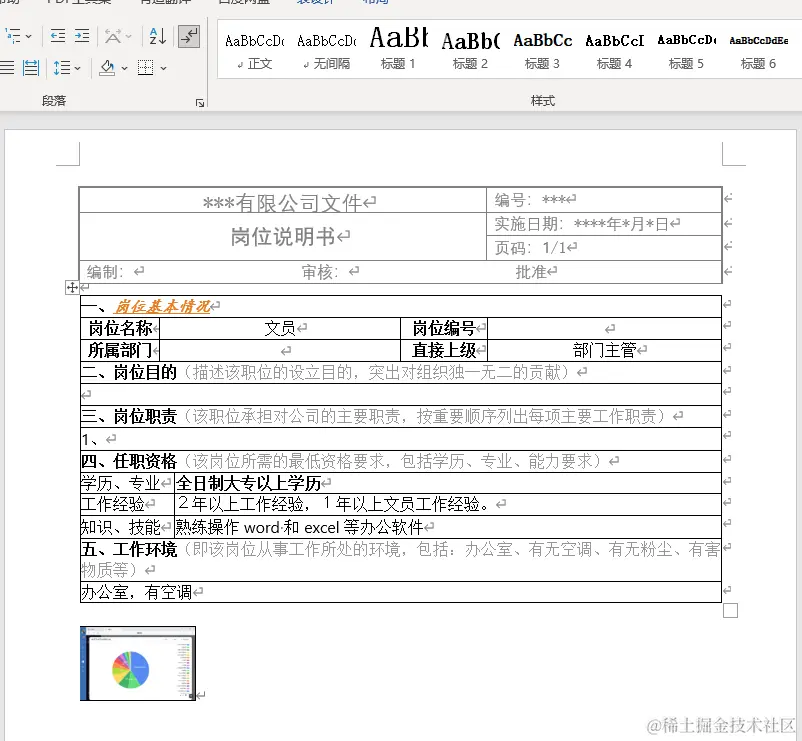Click the 文员 table cell
The height and width of the screenshot is (741, 802).
tap(280, 328)
